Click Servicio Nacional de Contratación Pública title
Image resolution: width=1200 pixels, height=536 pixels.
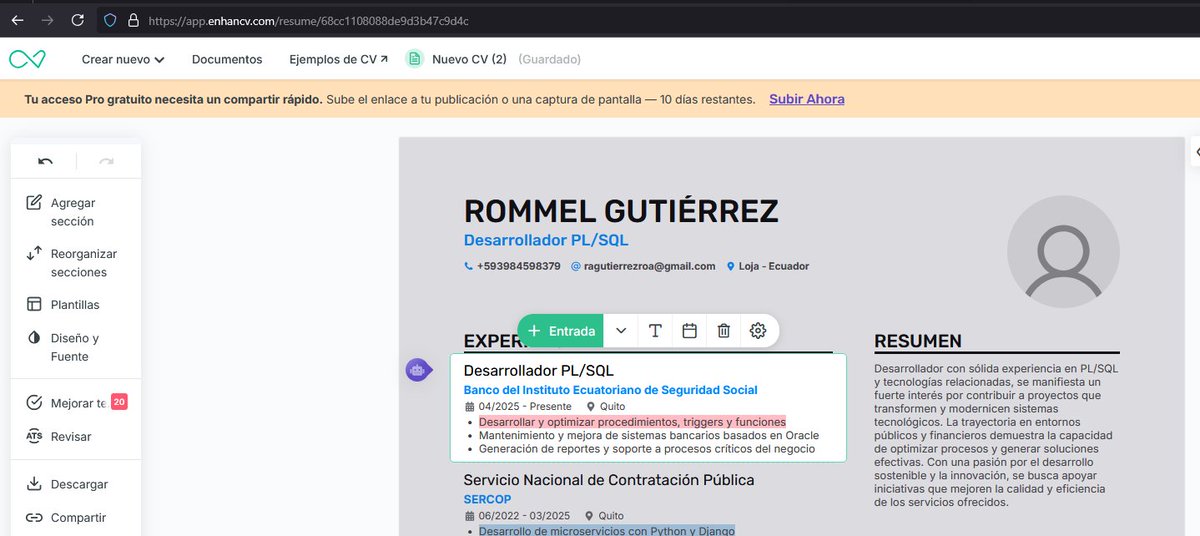click(x=609, y=480)
